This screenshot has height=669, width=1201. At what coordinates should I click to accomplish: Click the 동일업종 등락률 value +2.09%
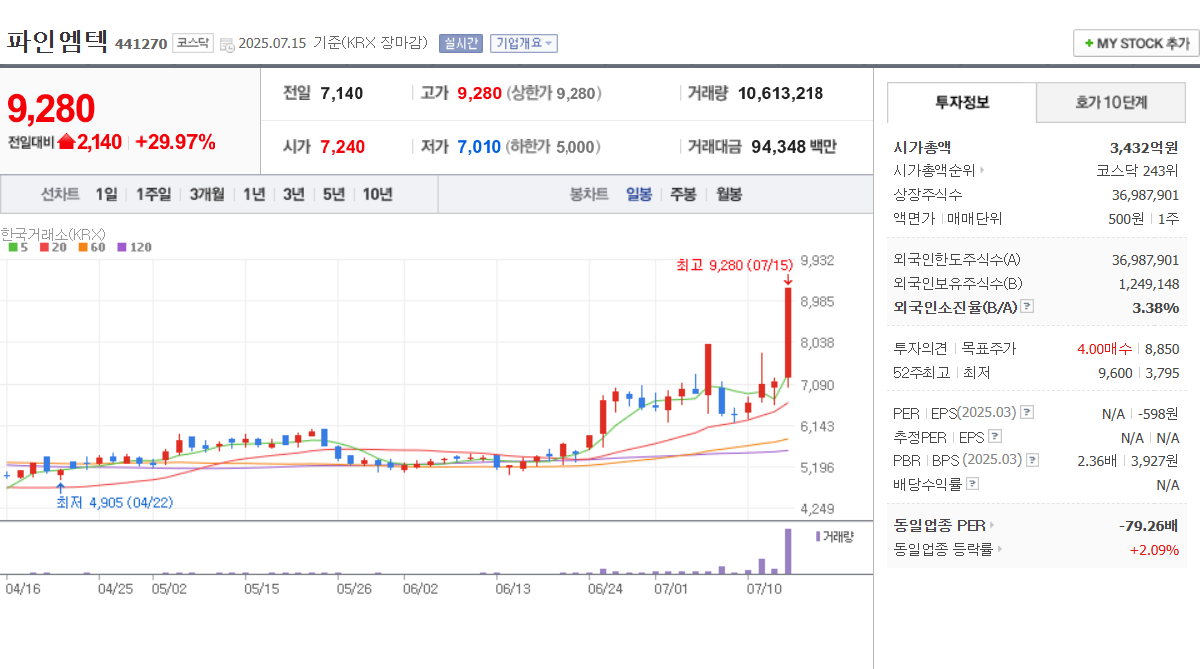1154,549
